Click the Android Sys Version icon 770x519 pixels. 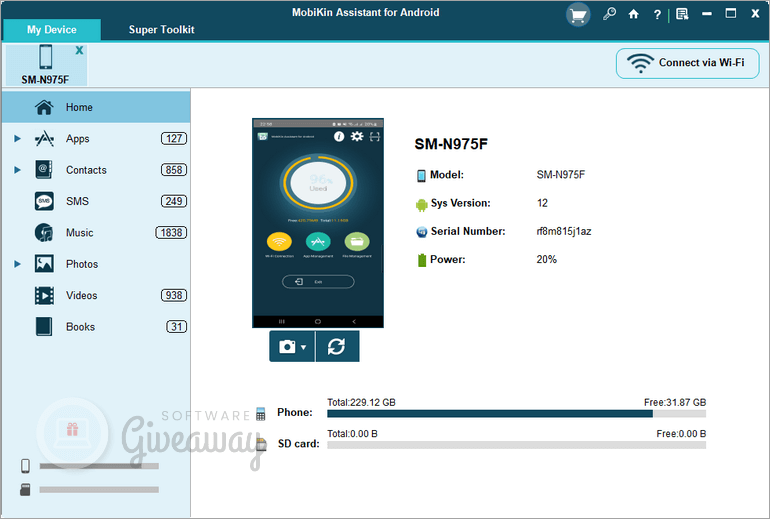421,205
